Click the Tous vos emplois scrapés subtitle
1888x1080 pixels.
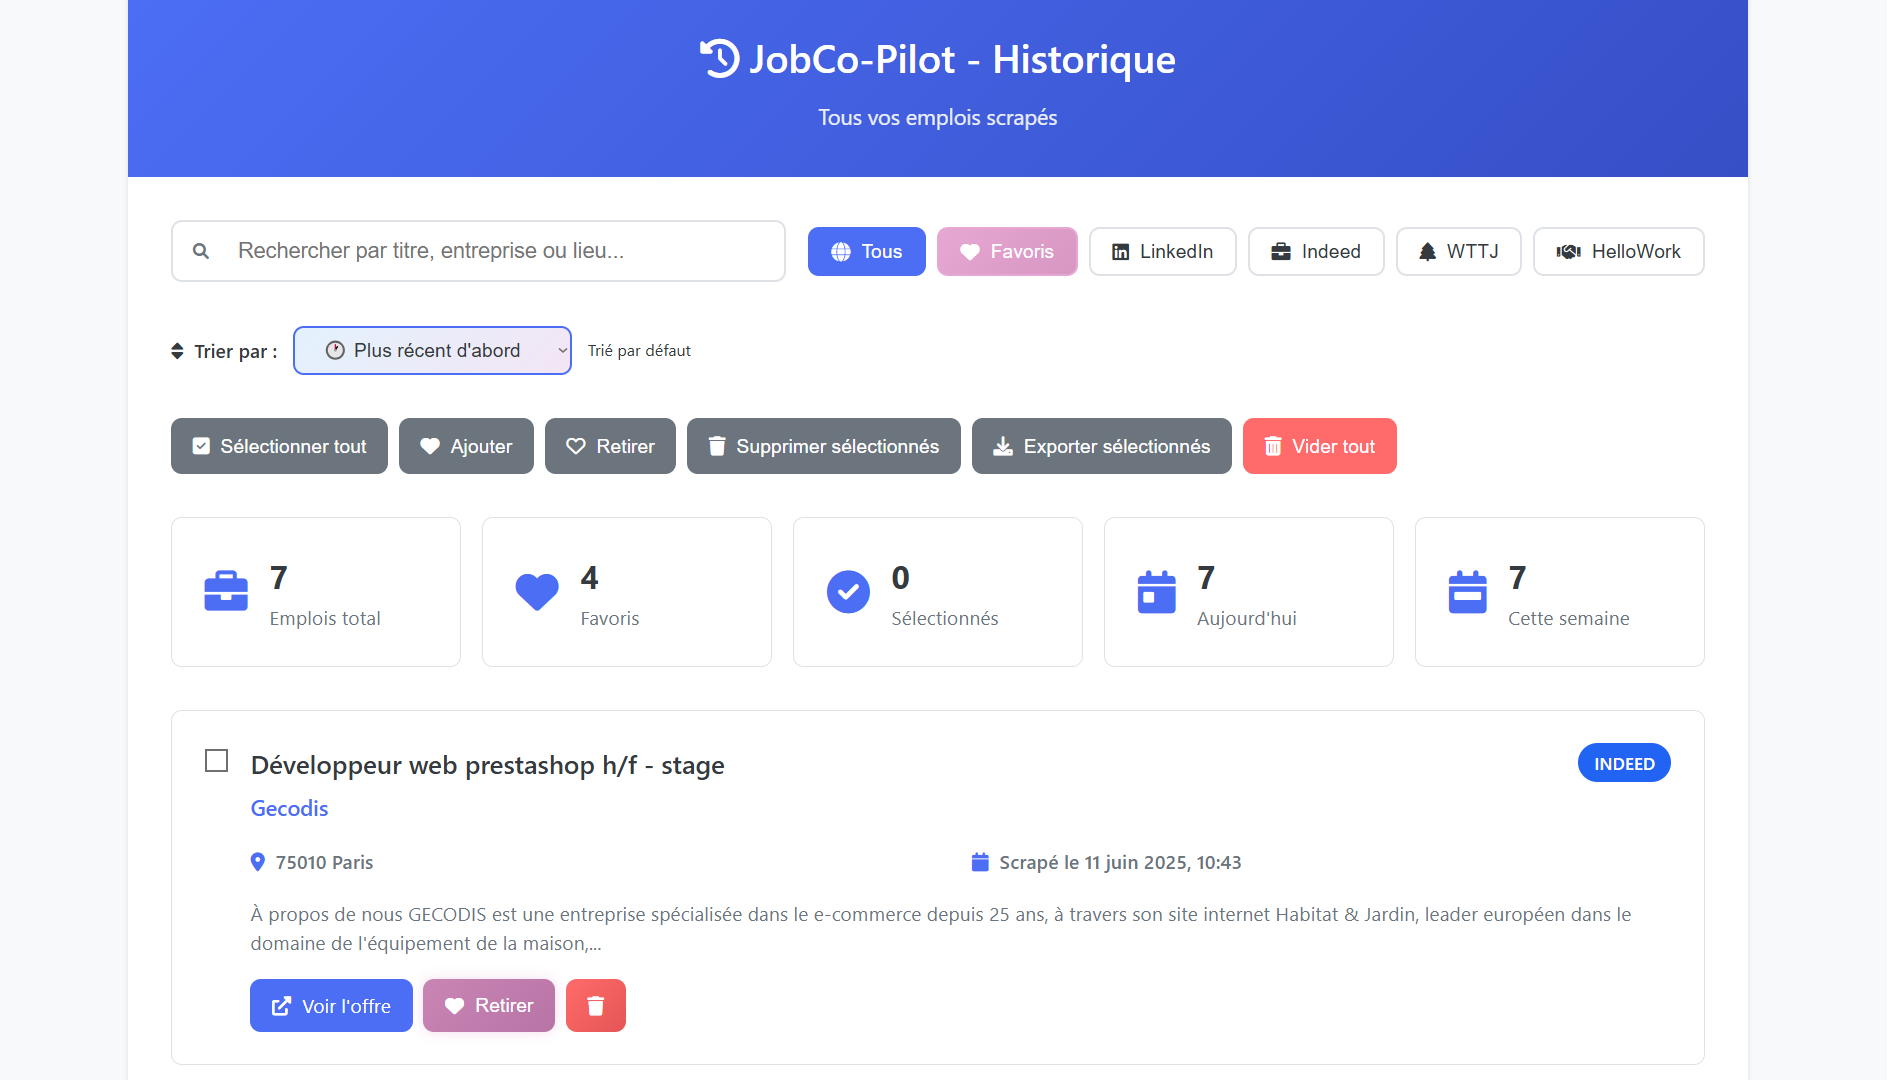coord(938,117)
